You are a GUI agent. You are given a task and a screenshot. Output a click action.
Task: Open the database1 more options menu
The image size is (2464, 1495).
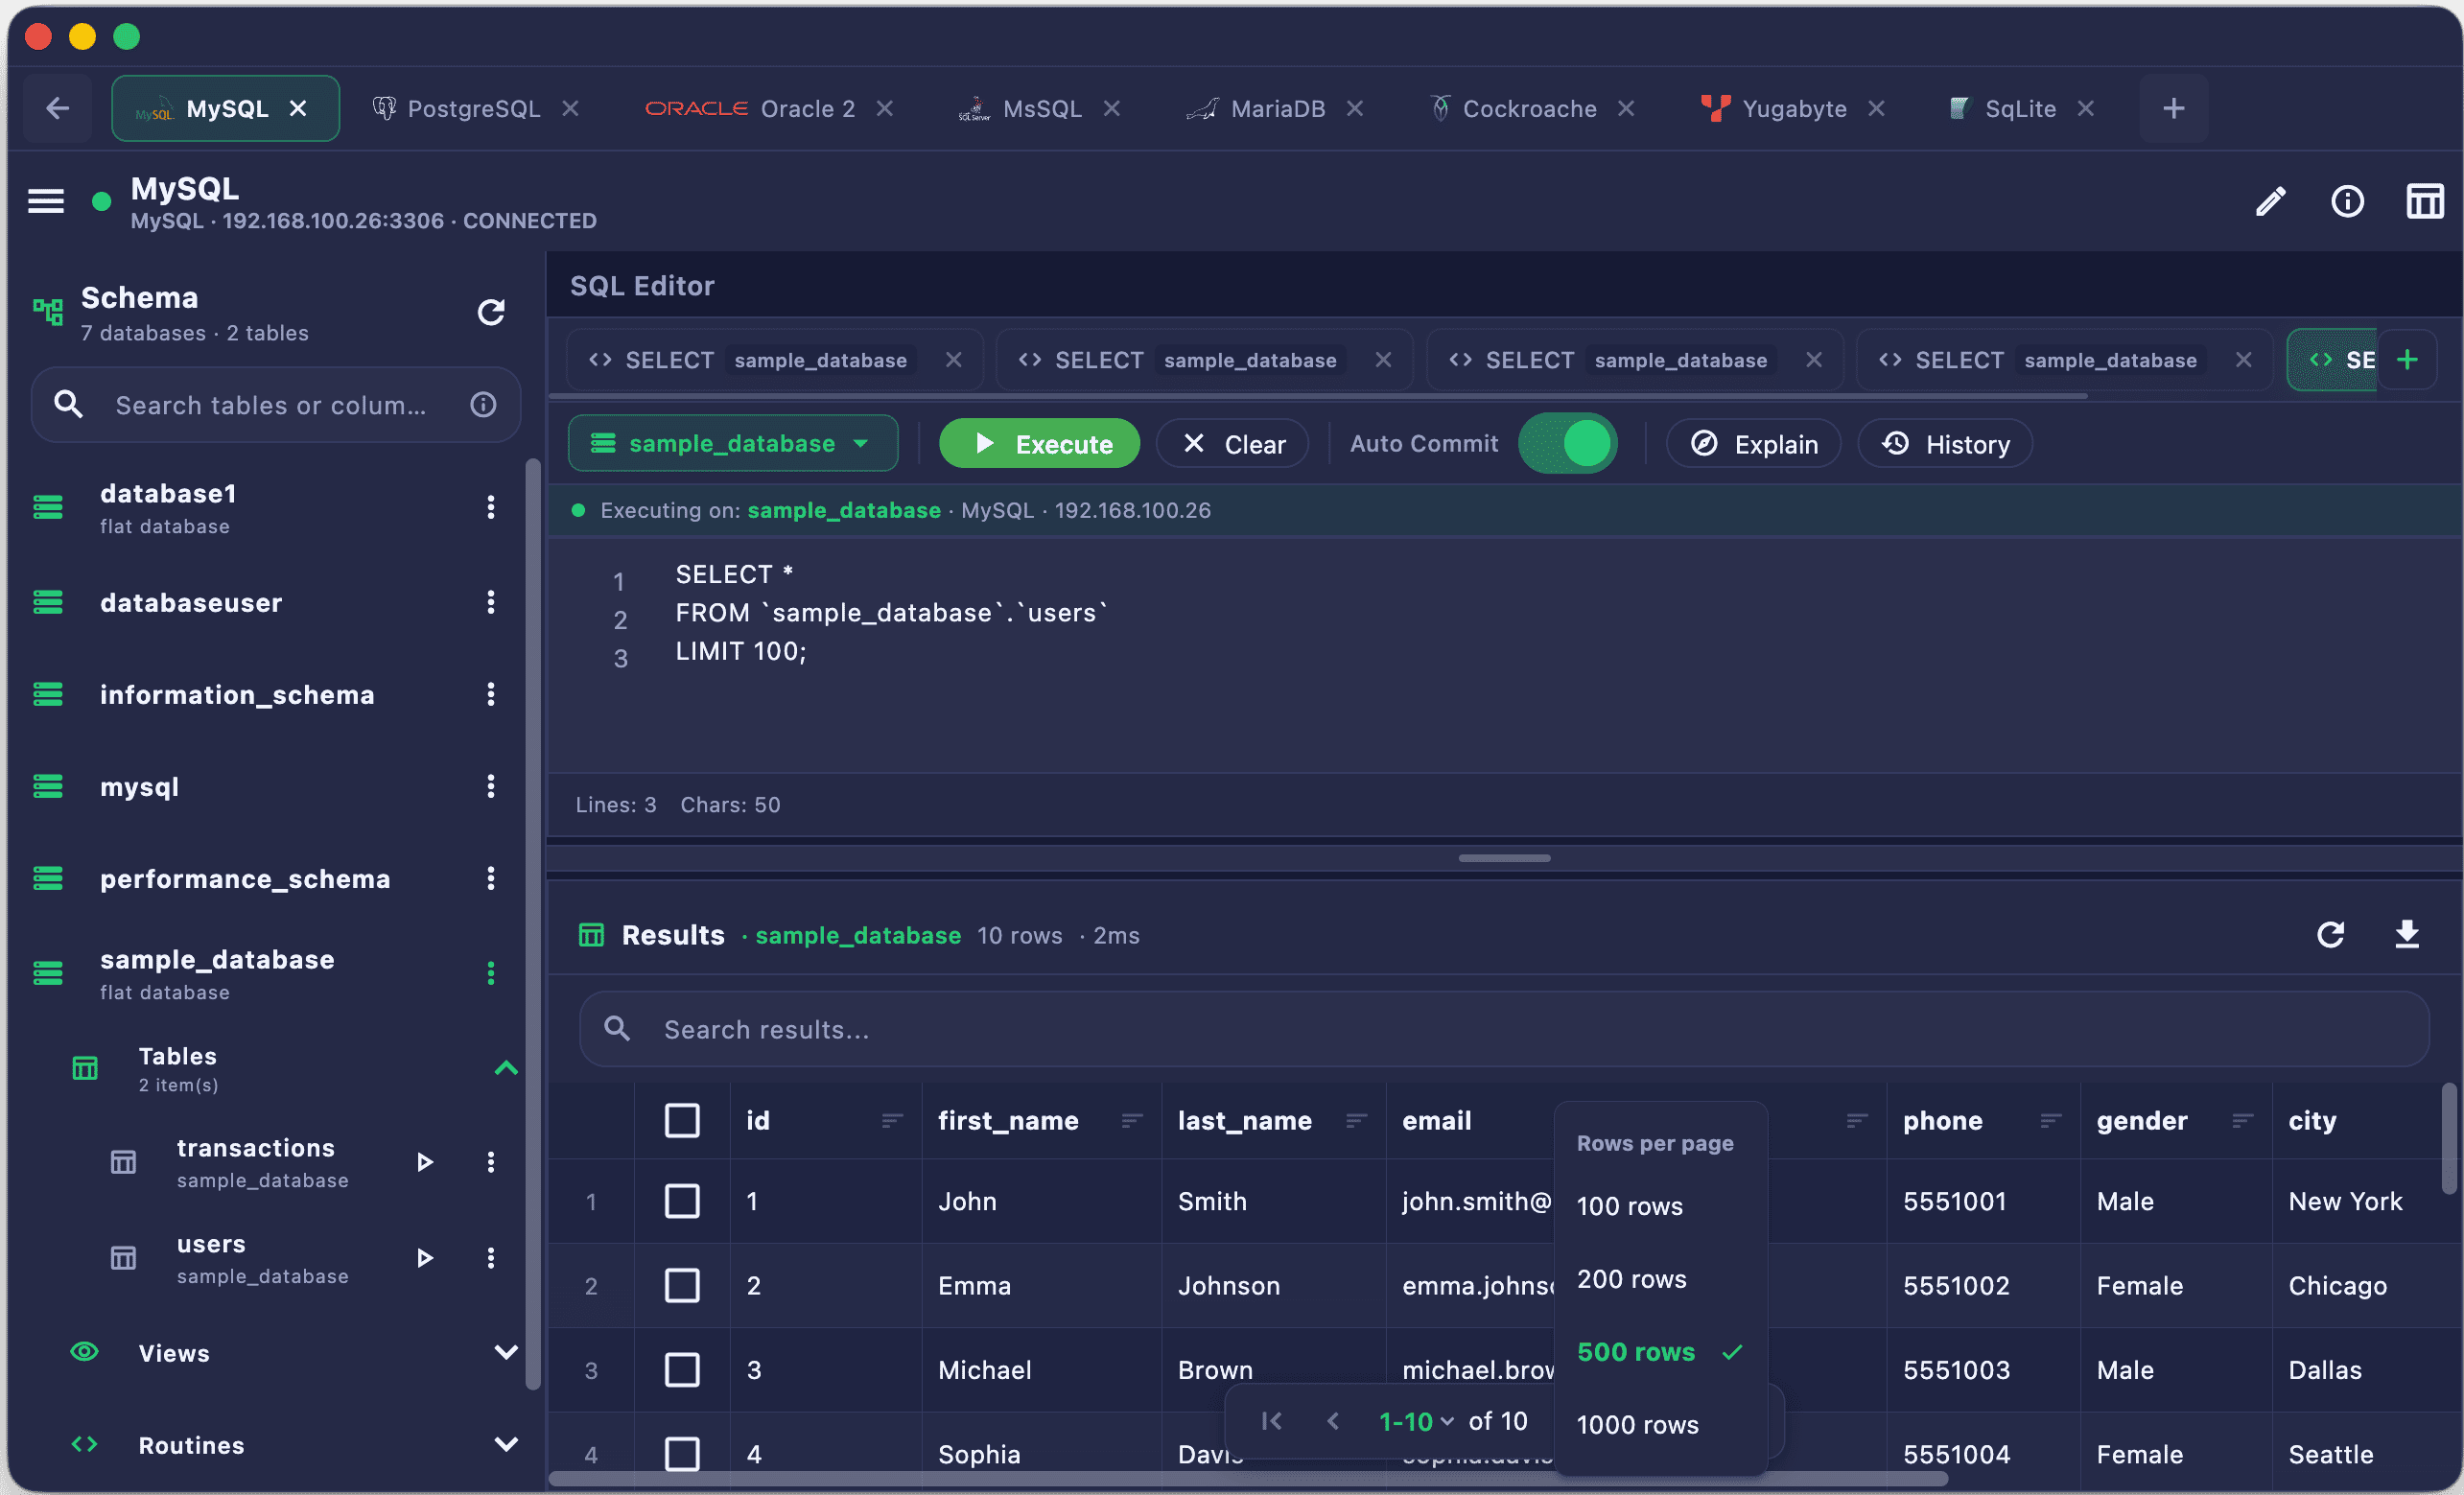coord(491,507)
